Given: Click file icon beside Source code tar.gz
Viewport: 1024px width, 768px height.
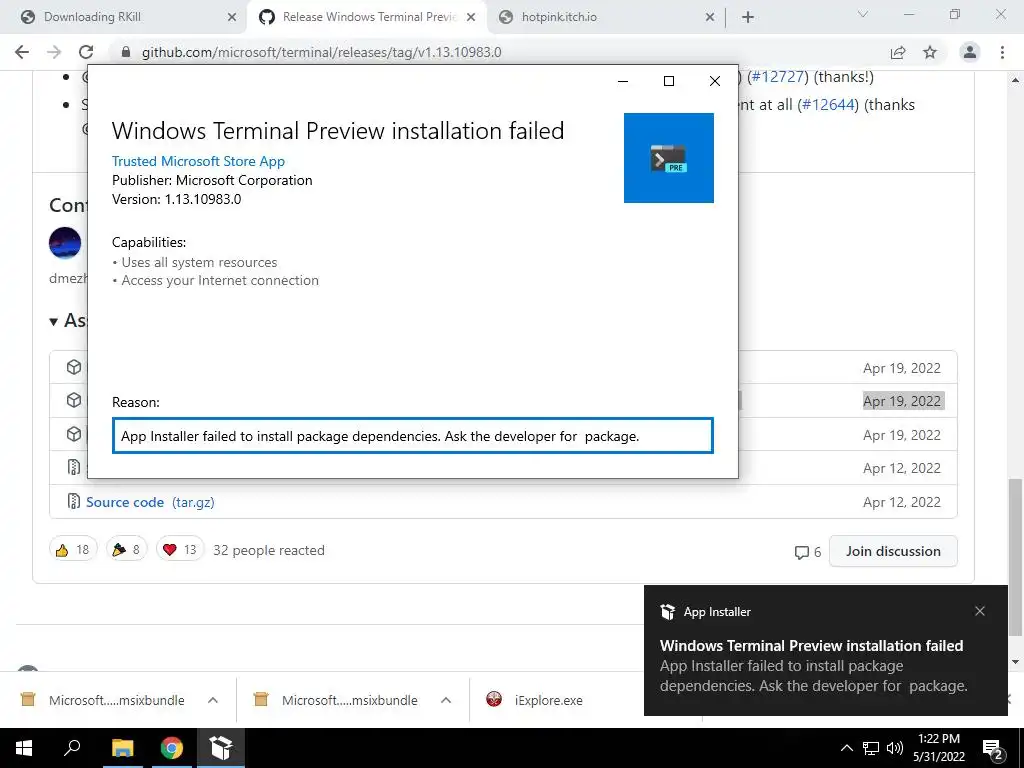Looking at the screenshot, I should tap(74, 502).
